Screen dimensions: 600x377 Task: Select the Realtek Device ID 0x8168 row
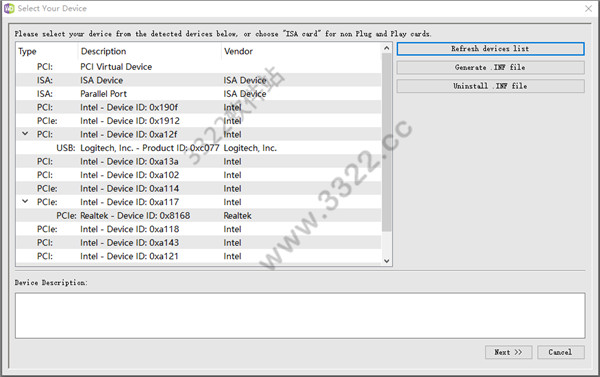point(199,215)
